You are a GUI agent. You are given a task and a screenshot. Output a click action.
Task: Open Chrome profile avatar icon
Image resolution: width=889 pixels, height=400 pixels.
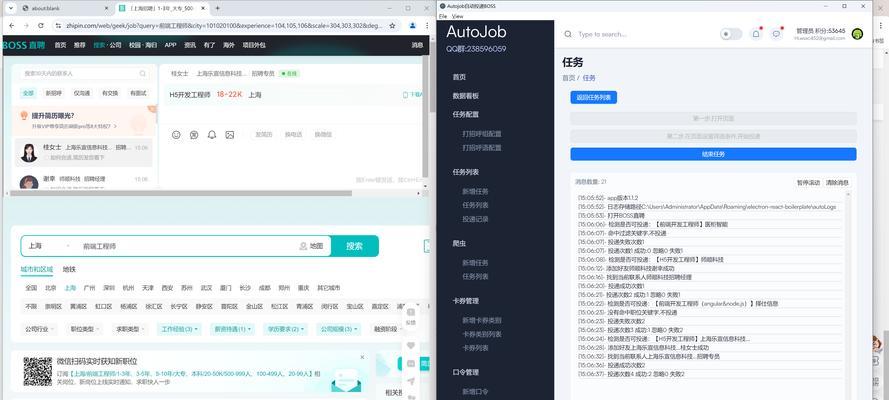412,25
